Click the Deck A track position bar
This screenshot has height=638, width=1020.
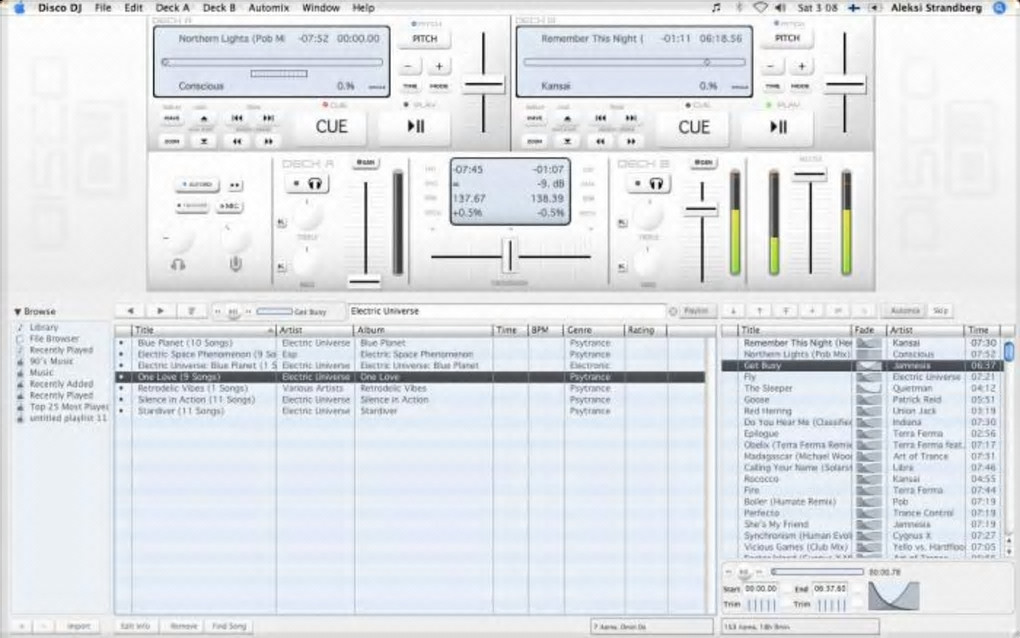click(272, 62)
